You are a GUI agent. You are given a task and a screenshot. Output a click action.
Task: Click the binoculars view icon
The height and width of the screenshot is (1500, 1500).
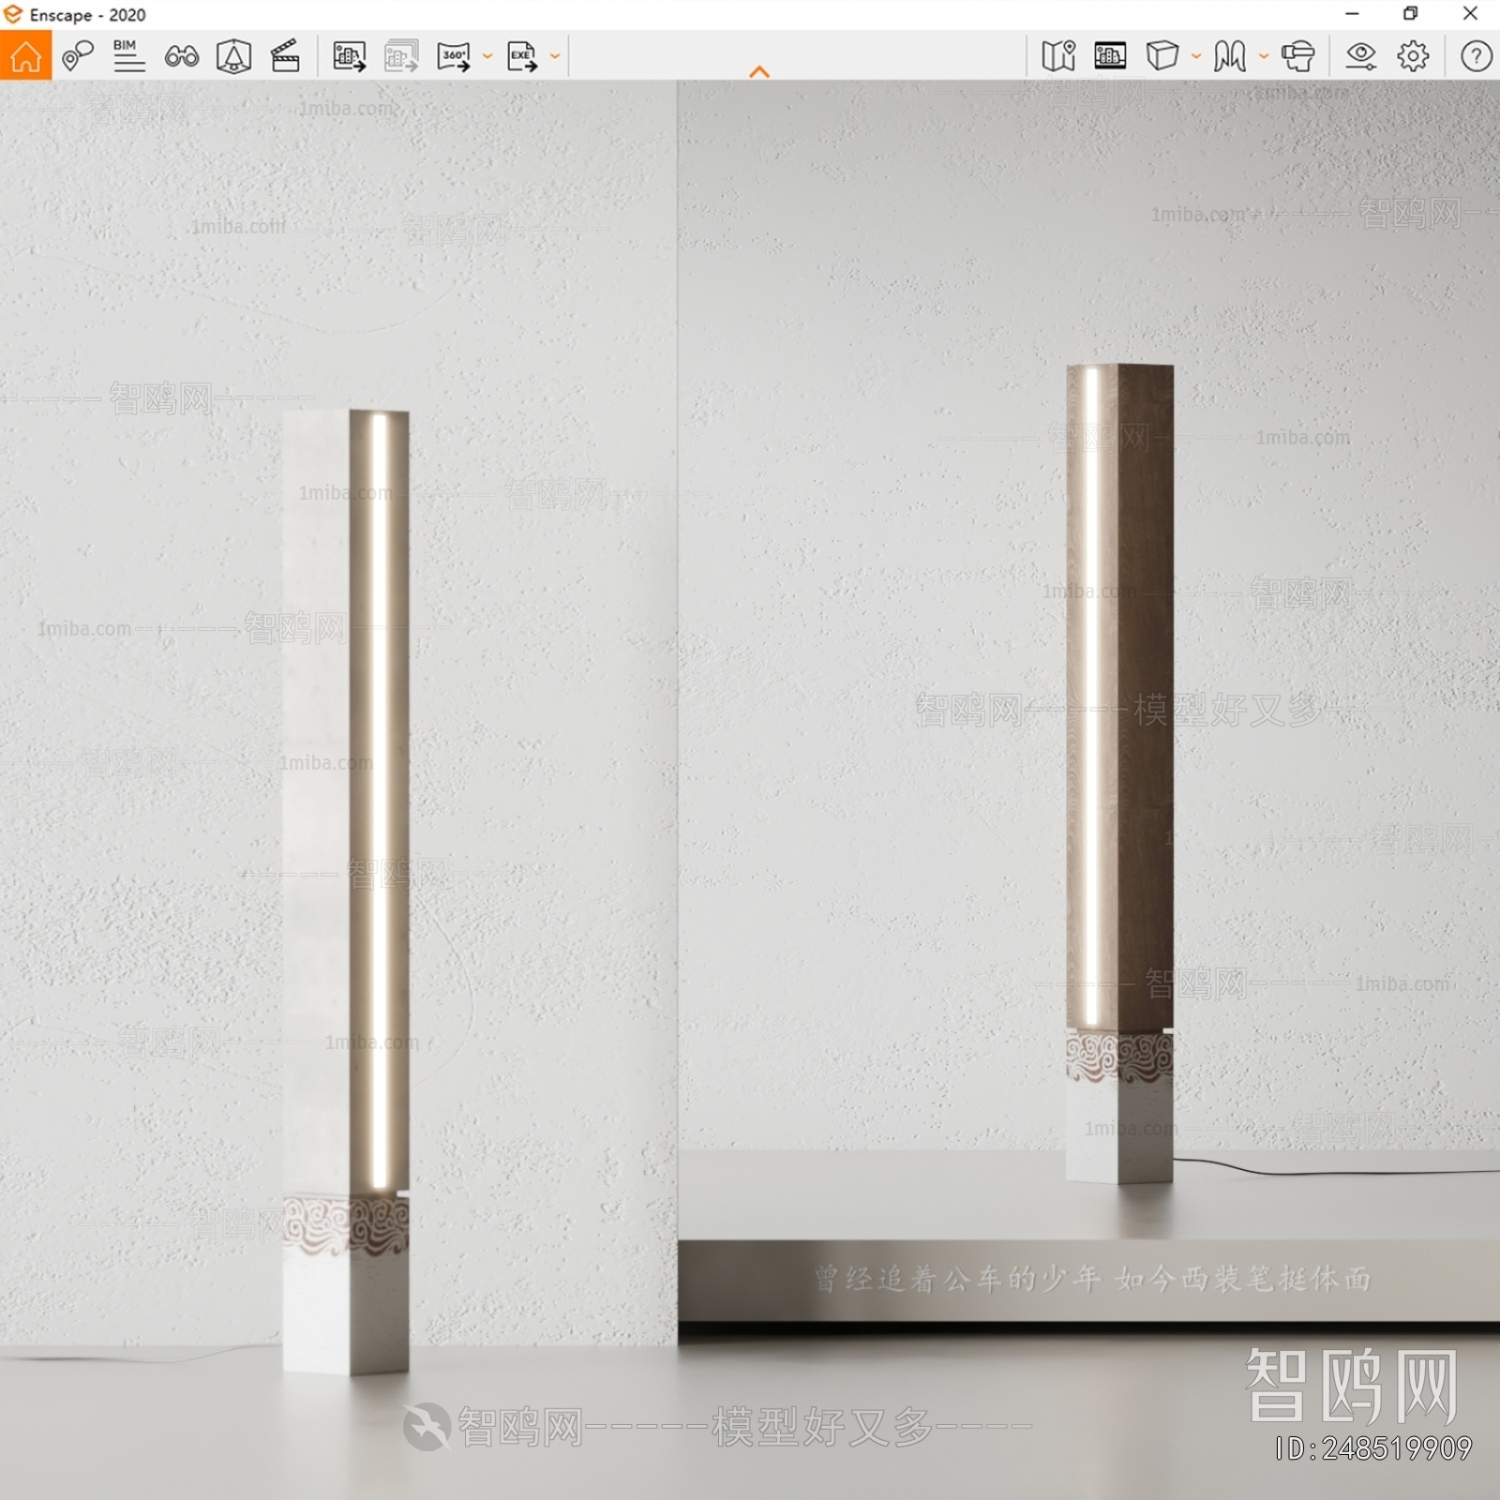182,56
